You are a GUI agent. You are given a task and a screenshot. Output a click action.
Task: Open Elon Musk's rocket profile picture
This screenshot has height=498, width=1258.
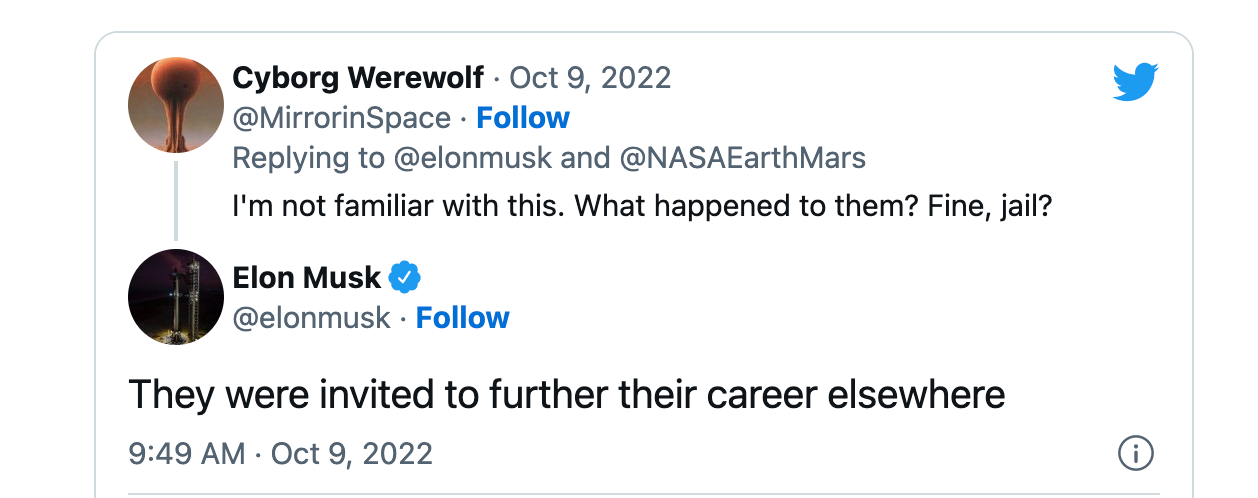176,297
